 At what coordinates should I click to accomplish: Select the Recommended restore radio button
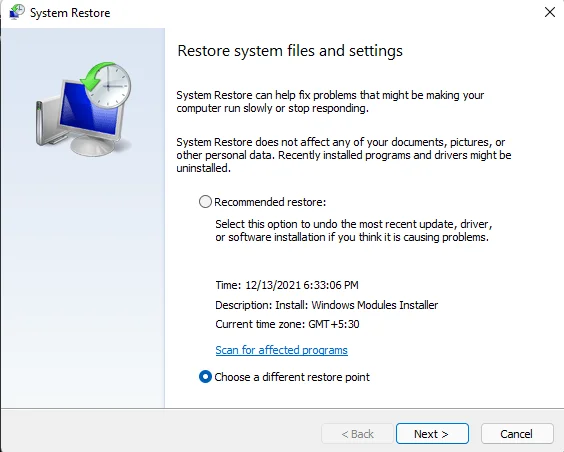[x=205, y=202]
